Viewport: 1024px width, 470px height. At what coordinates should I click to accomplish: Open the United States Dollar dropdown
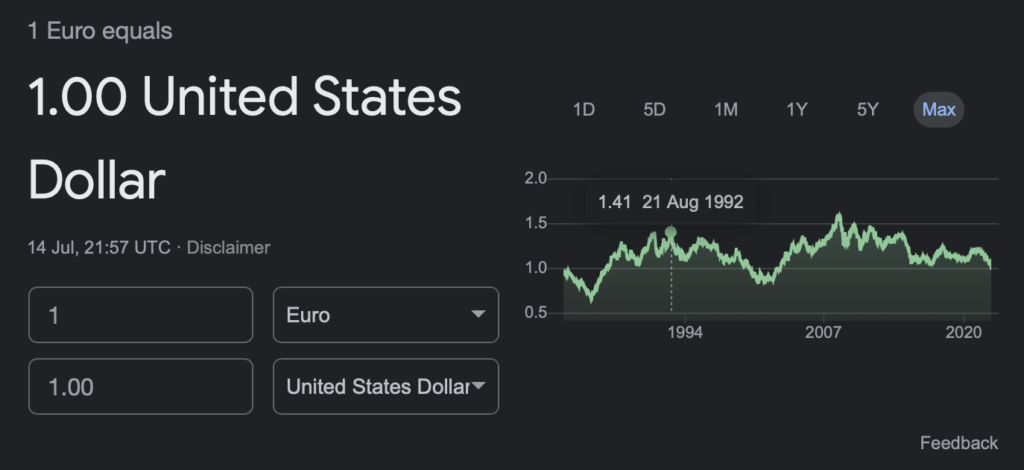point(386,386)
